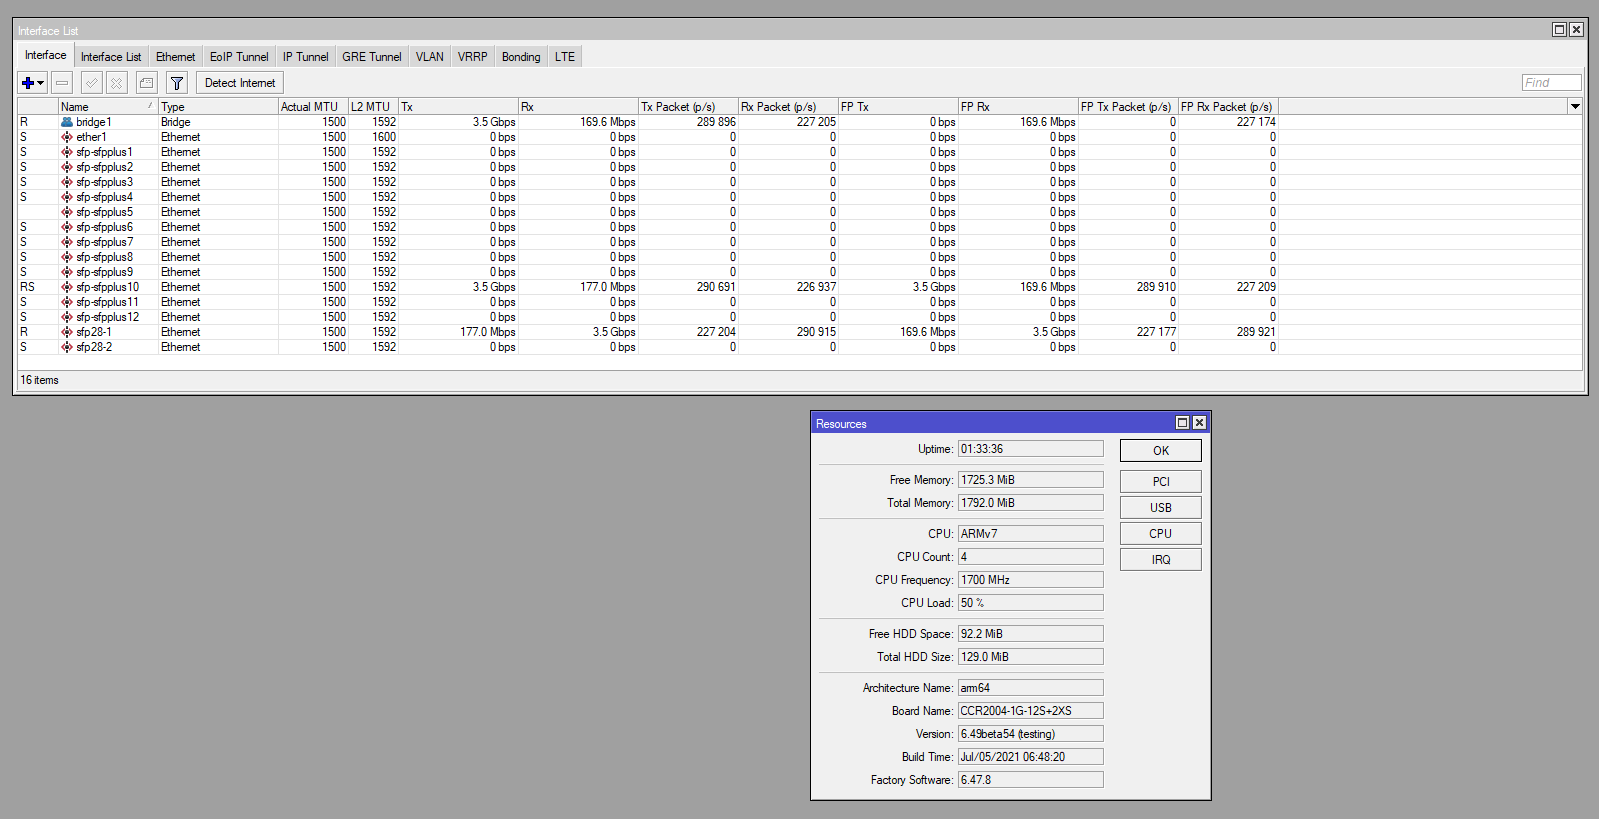Select the bridge1 row name text
The height and width of the screenshot is (819, 1599).
coord(94,122)
